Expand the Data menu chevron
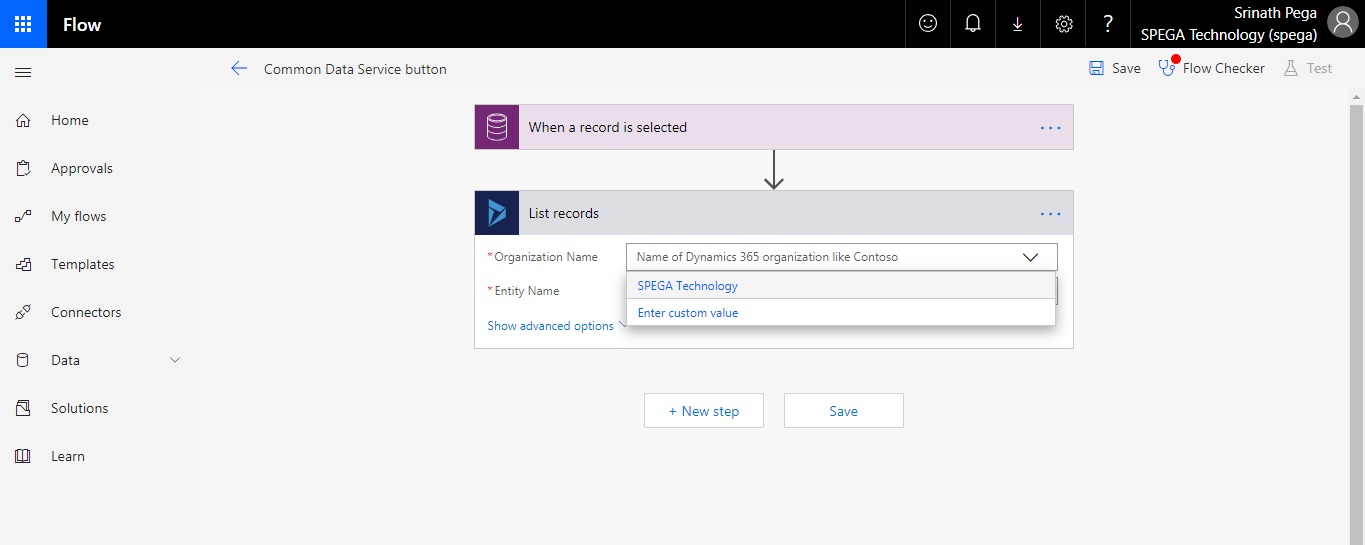 tap(175, 360)
